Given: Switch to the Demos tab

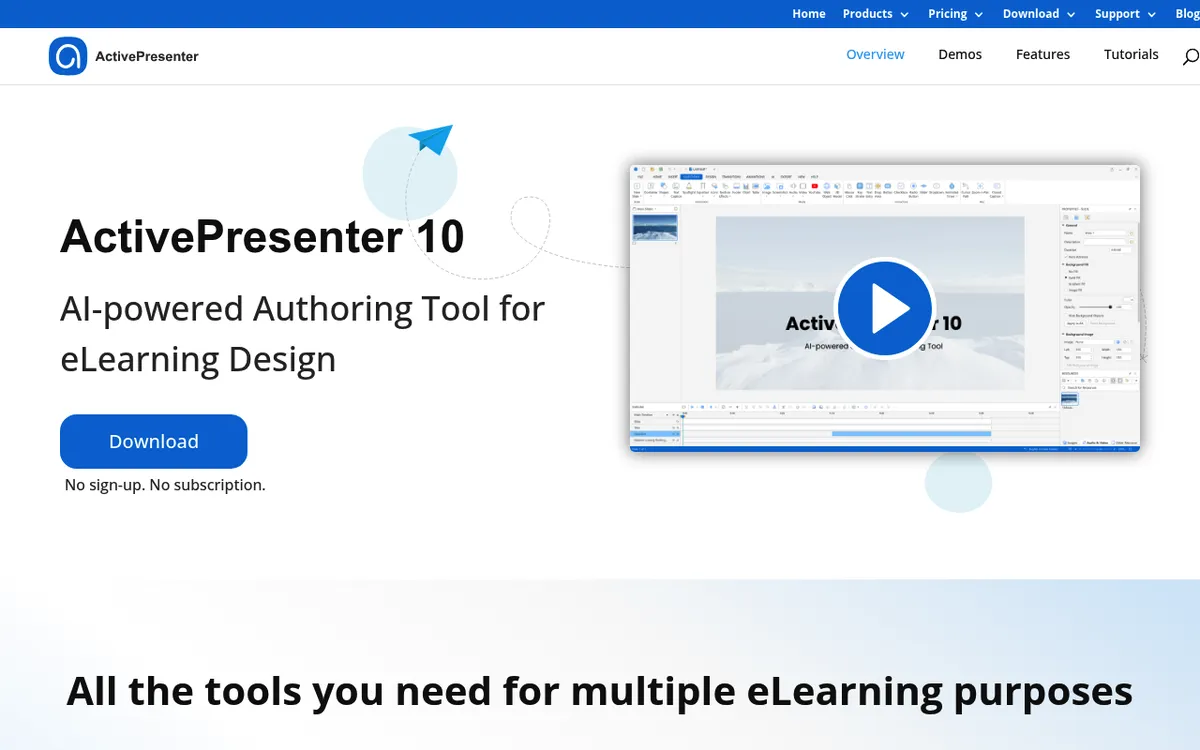Looking at the screenshot, I should [x=960, y=55].
